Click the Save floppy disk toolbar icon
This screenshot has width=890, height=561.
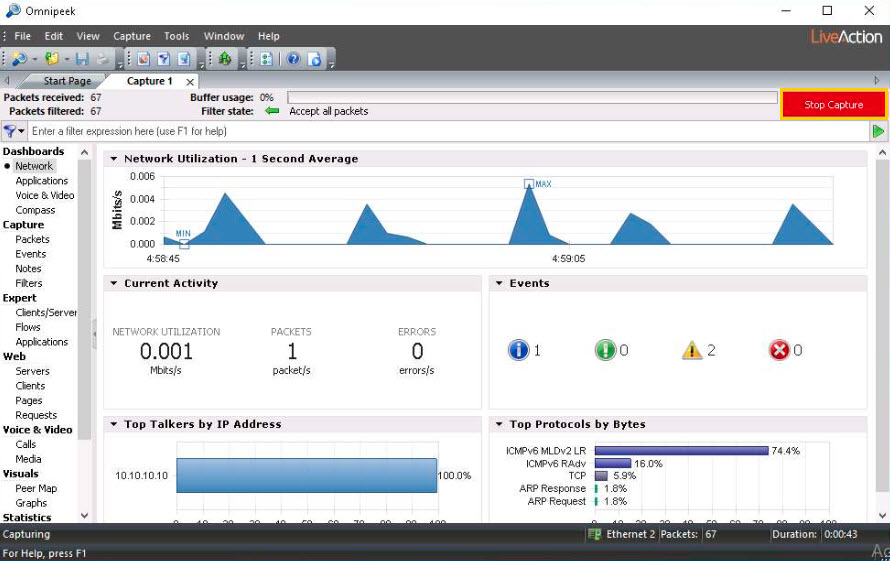(82, 58)
